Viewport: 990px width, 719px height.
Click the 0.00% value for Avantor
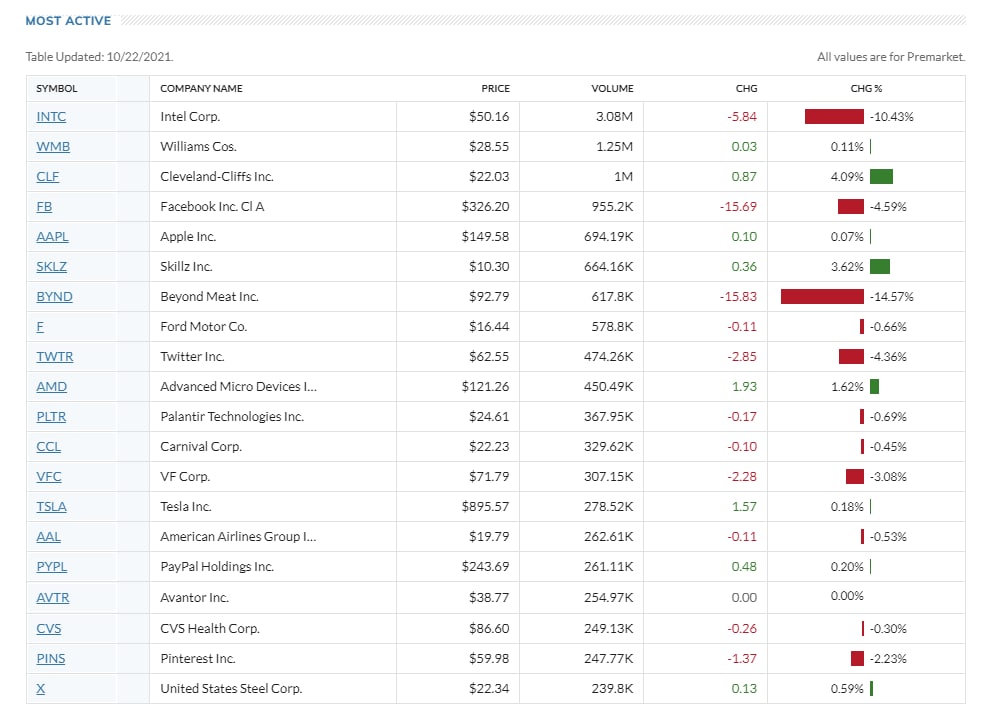(x=847, y=596)
